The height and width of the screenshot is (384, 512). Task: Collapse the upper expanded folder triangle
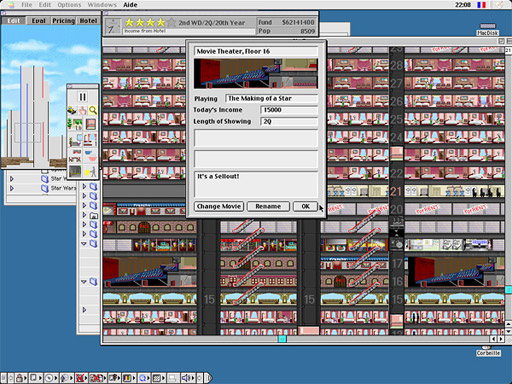84,244
